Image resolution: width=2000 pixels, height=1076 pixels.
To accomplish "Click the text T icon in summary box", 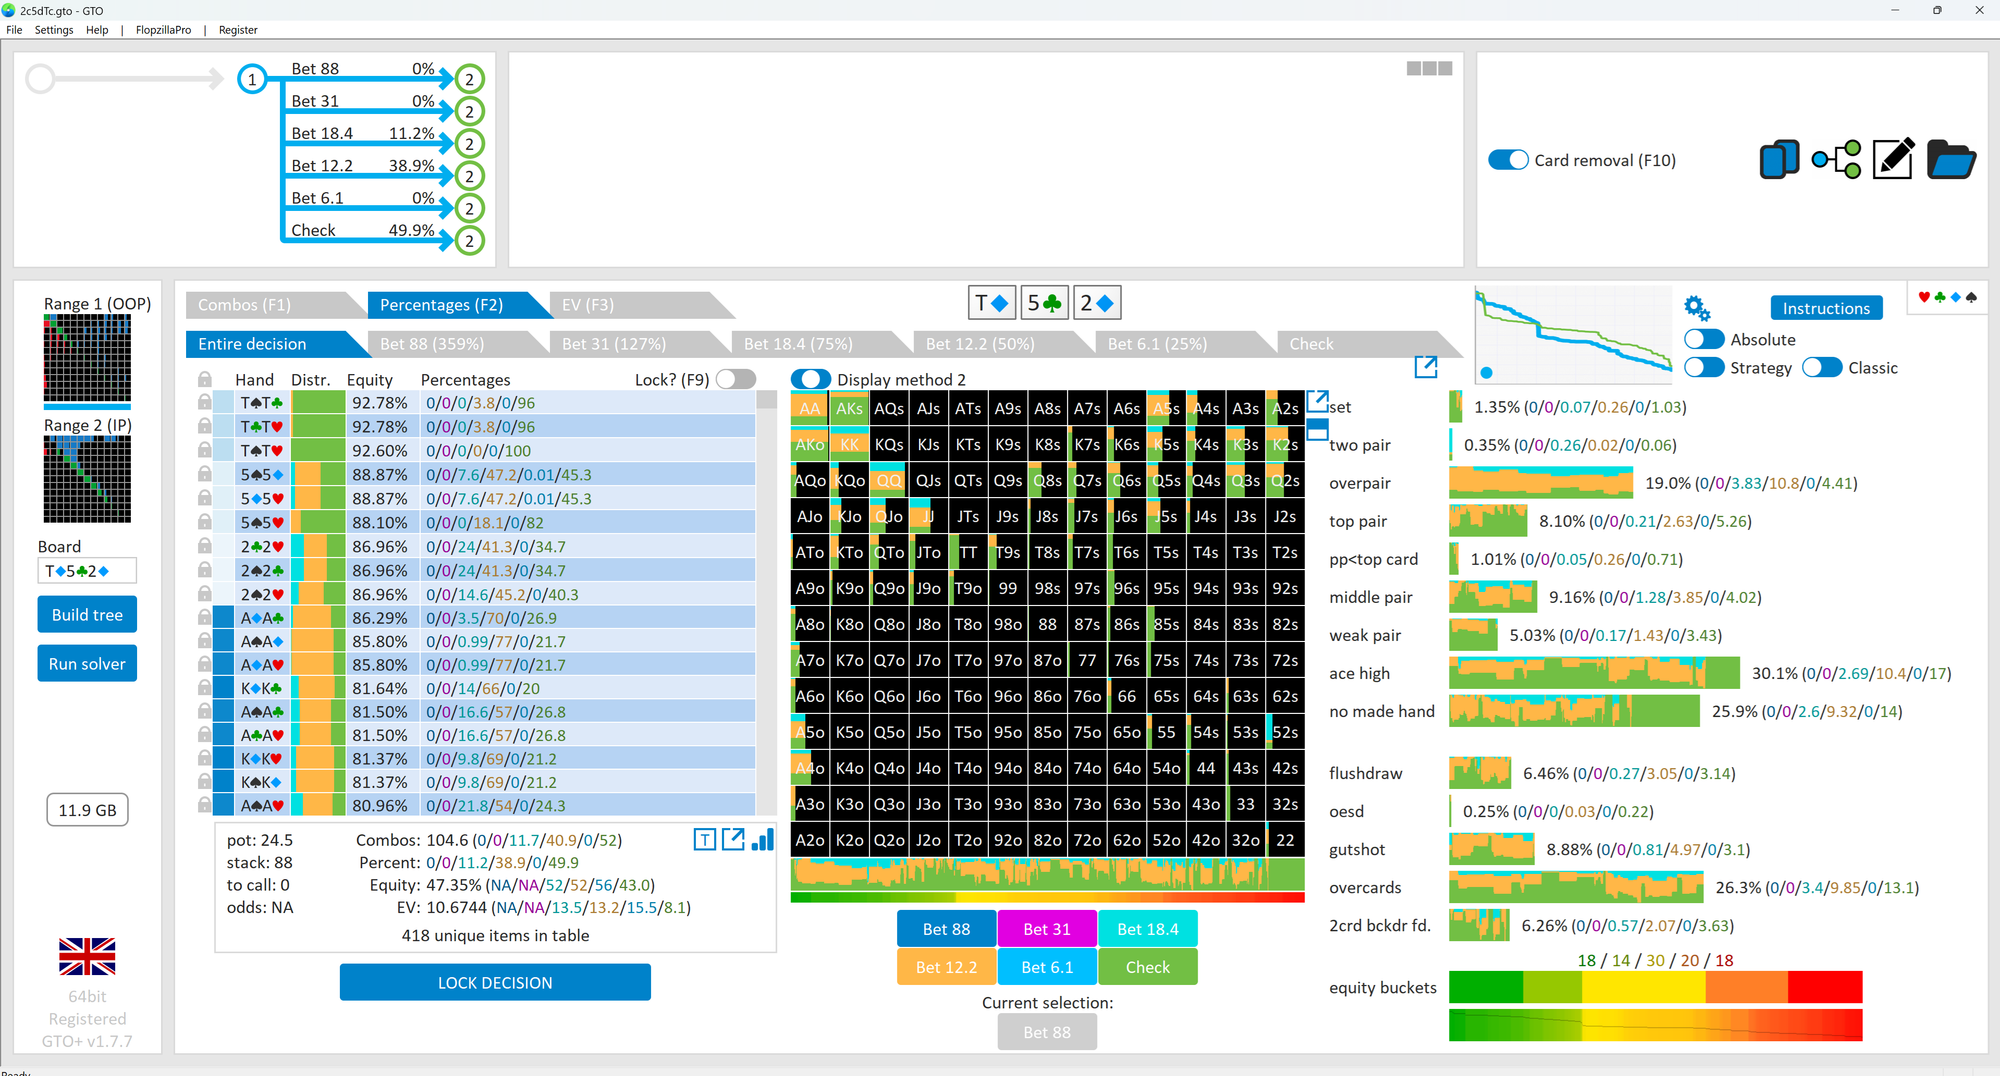I will click(x=704, y=840).
